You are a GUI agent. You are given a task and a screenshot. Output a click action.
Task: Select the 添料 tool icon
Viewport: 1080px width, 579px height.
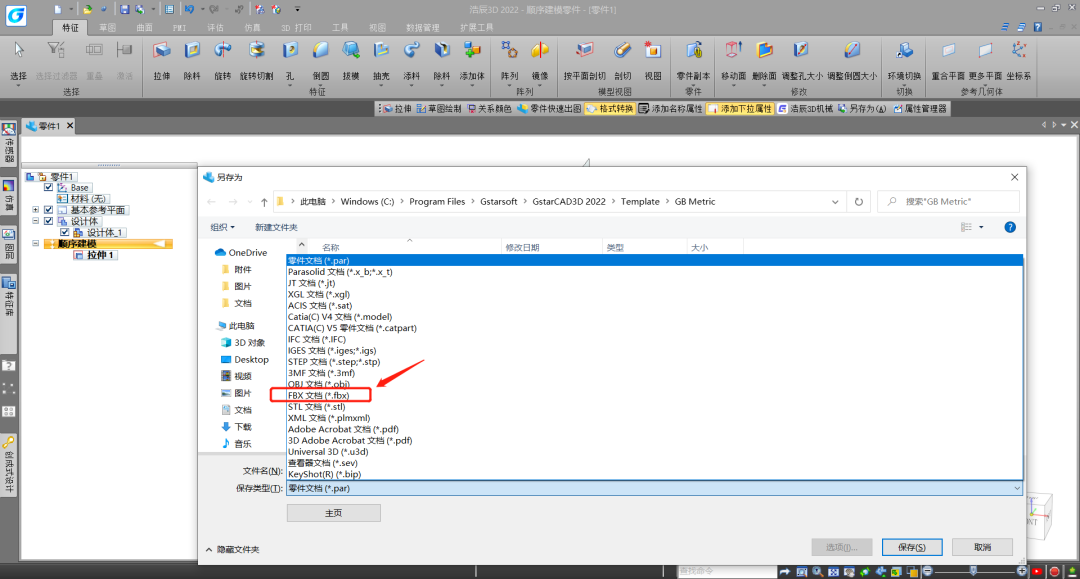pyautogui.click(x=412, y=51)
